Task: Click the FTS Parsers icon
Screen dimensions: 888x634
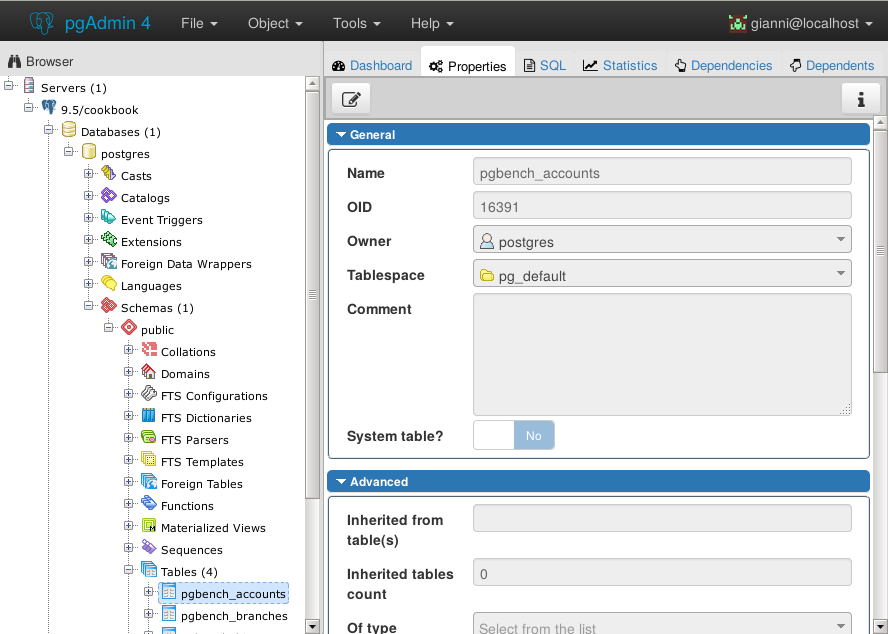Action: tap(149, 438)
